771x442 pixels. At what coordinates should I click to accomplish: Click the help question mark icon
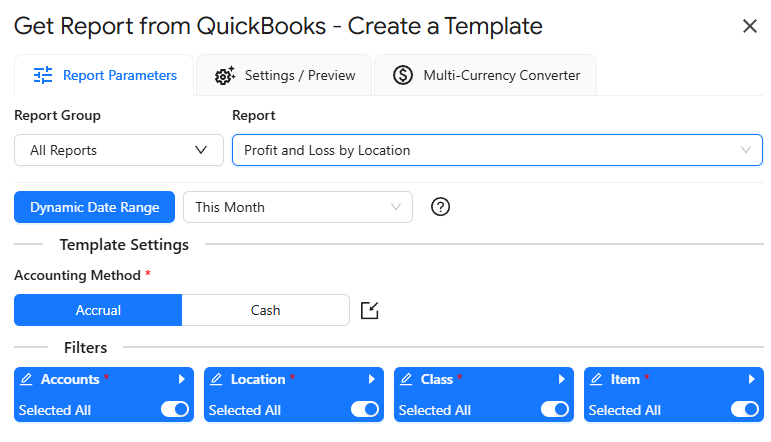click(x=440, y=207)
